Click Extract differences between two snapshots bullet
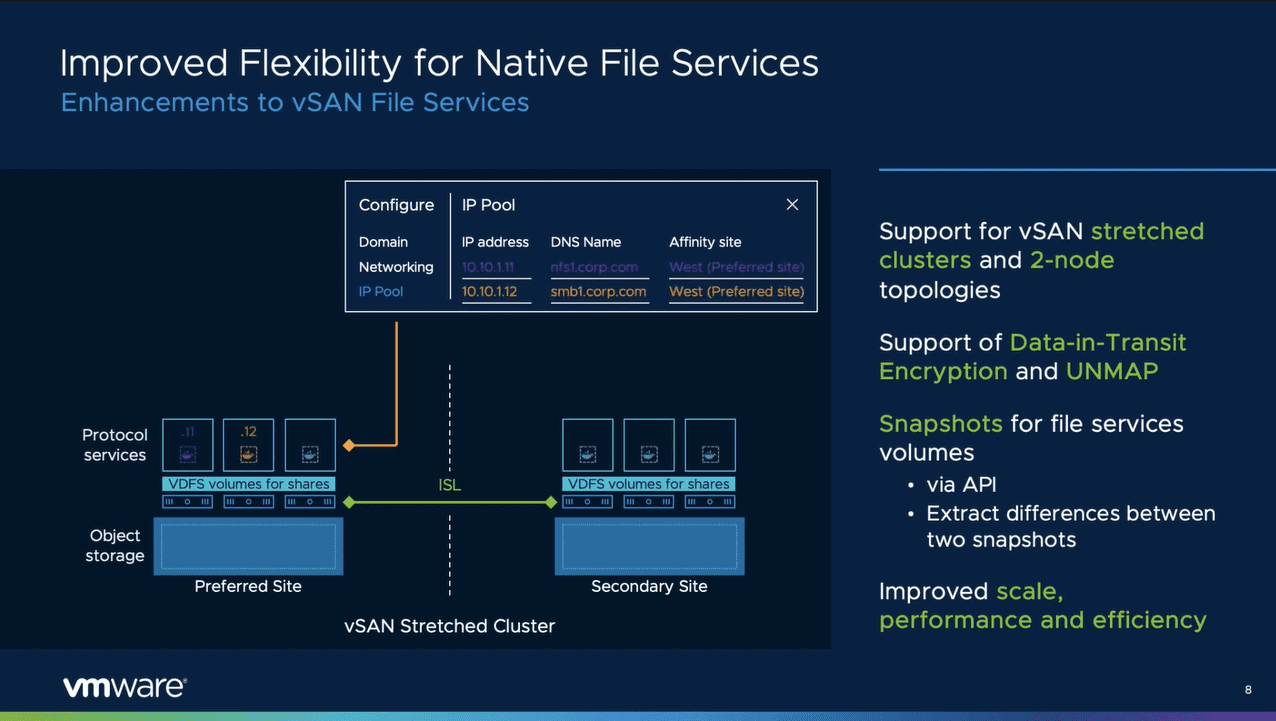Viewport: 1276px width, 721px height. 1071,526
